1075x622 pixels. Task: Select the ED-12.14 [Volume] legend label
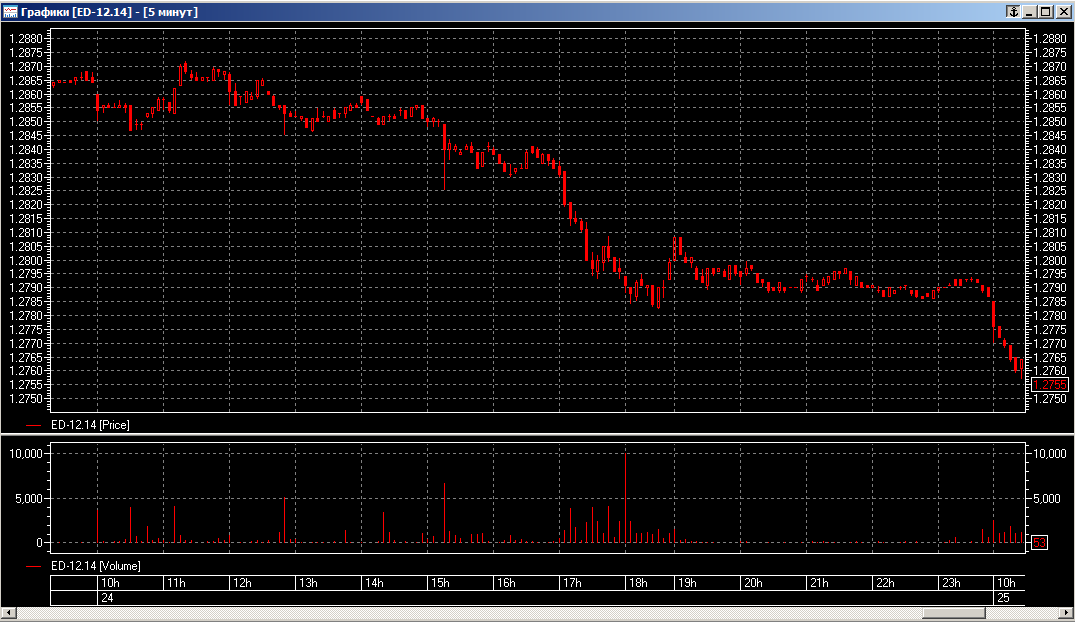tap(95, 566)
